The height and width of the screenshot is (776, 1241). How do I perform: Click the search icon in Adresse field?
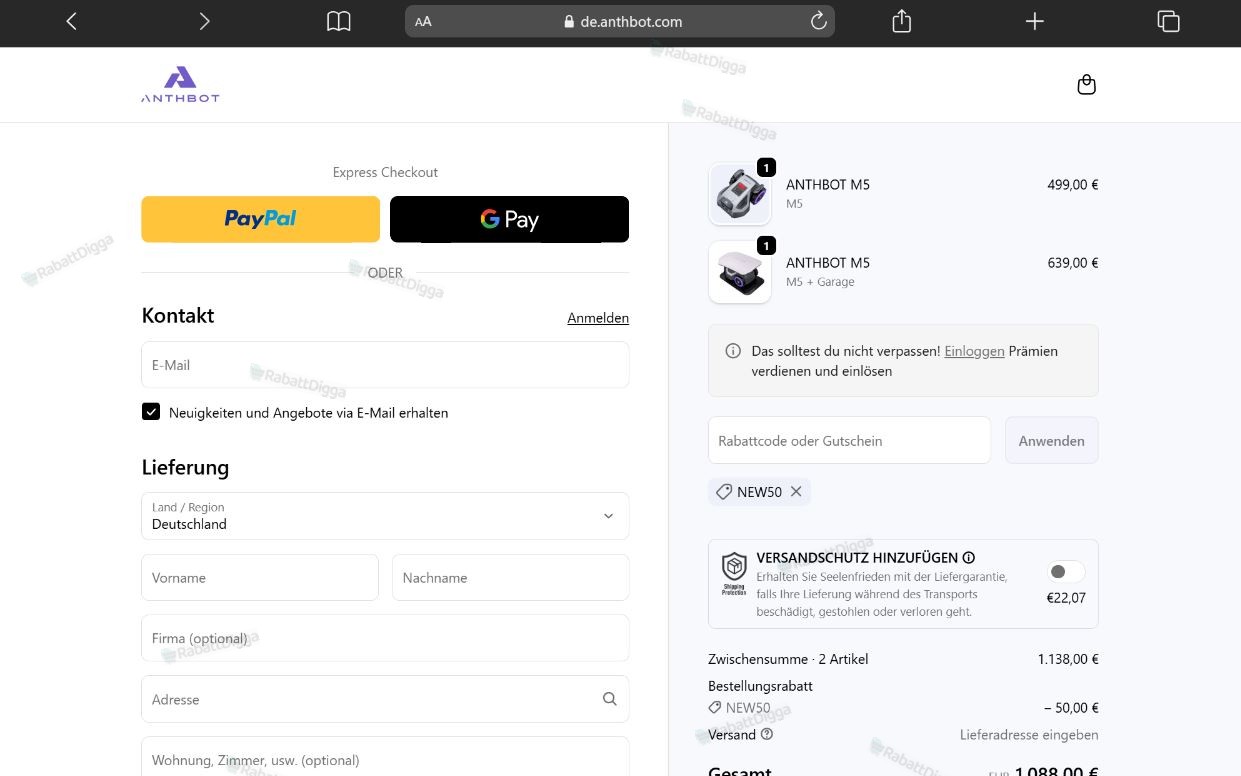[610, 699]
